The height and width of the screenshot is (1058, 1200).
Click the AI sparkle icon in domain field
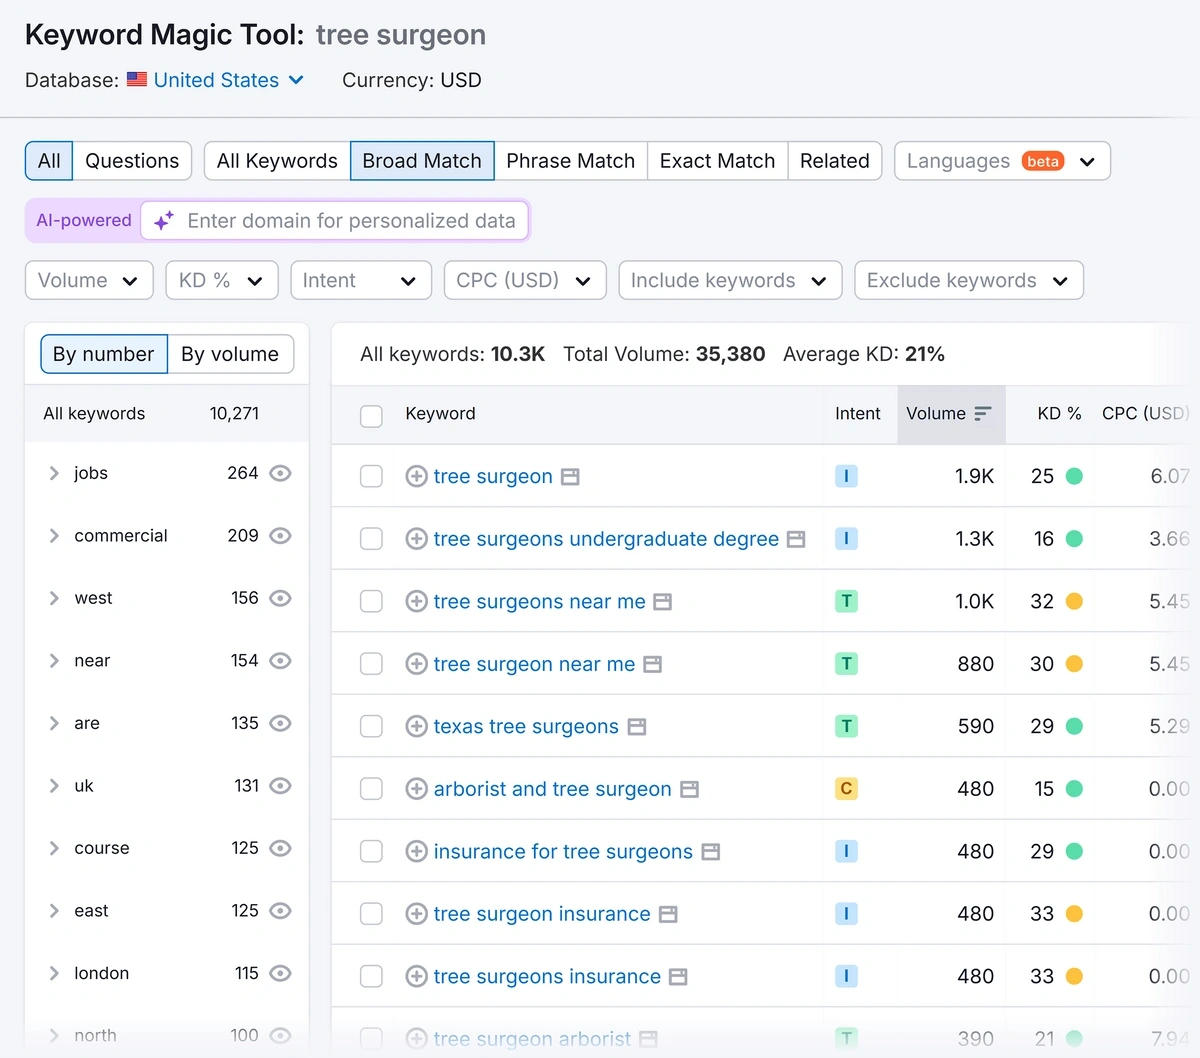pos(164,221)
